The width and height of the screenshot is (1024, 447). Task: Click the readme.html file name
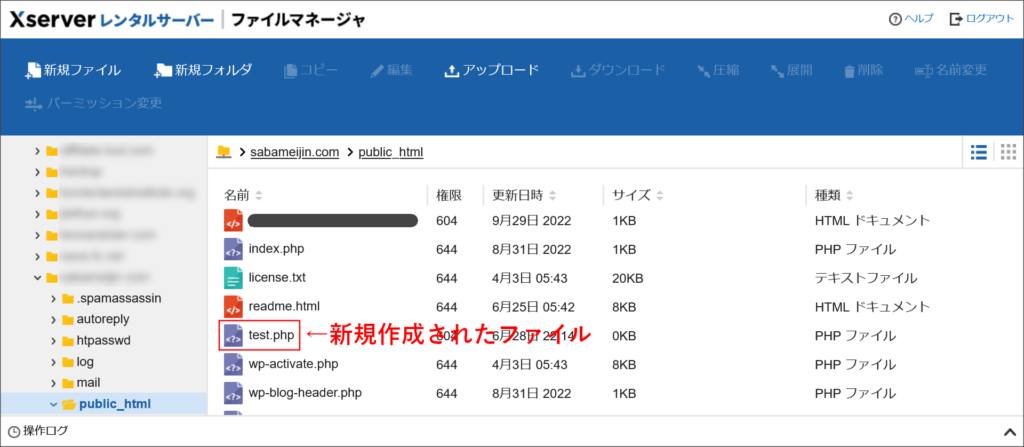[284, 306]
